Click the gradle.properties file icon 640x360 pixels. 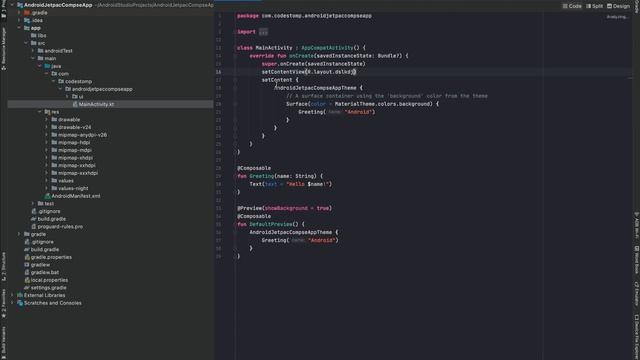[27, 257]
